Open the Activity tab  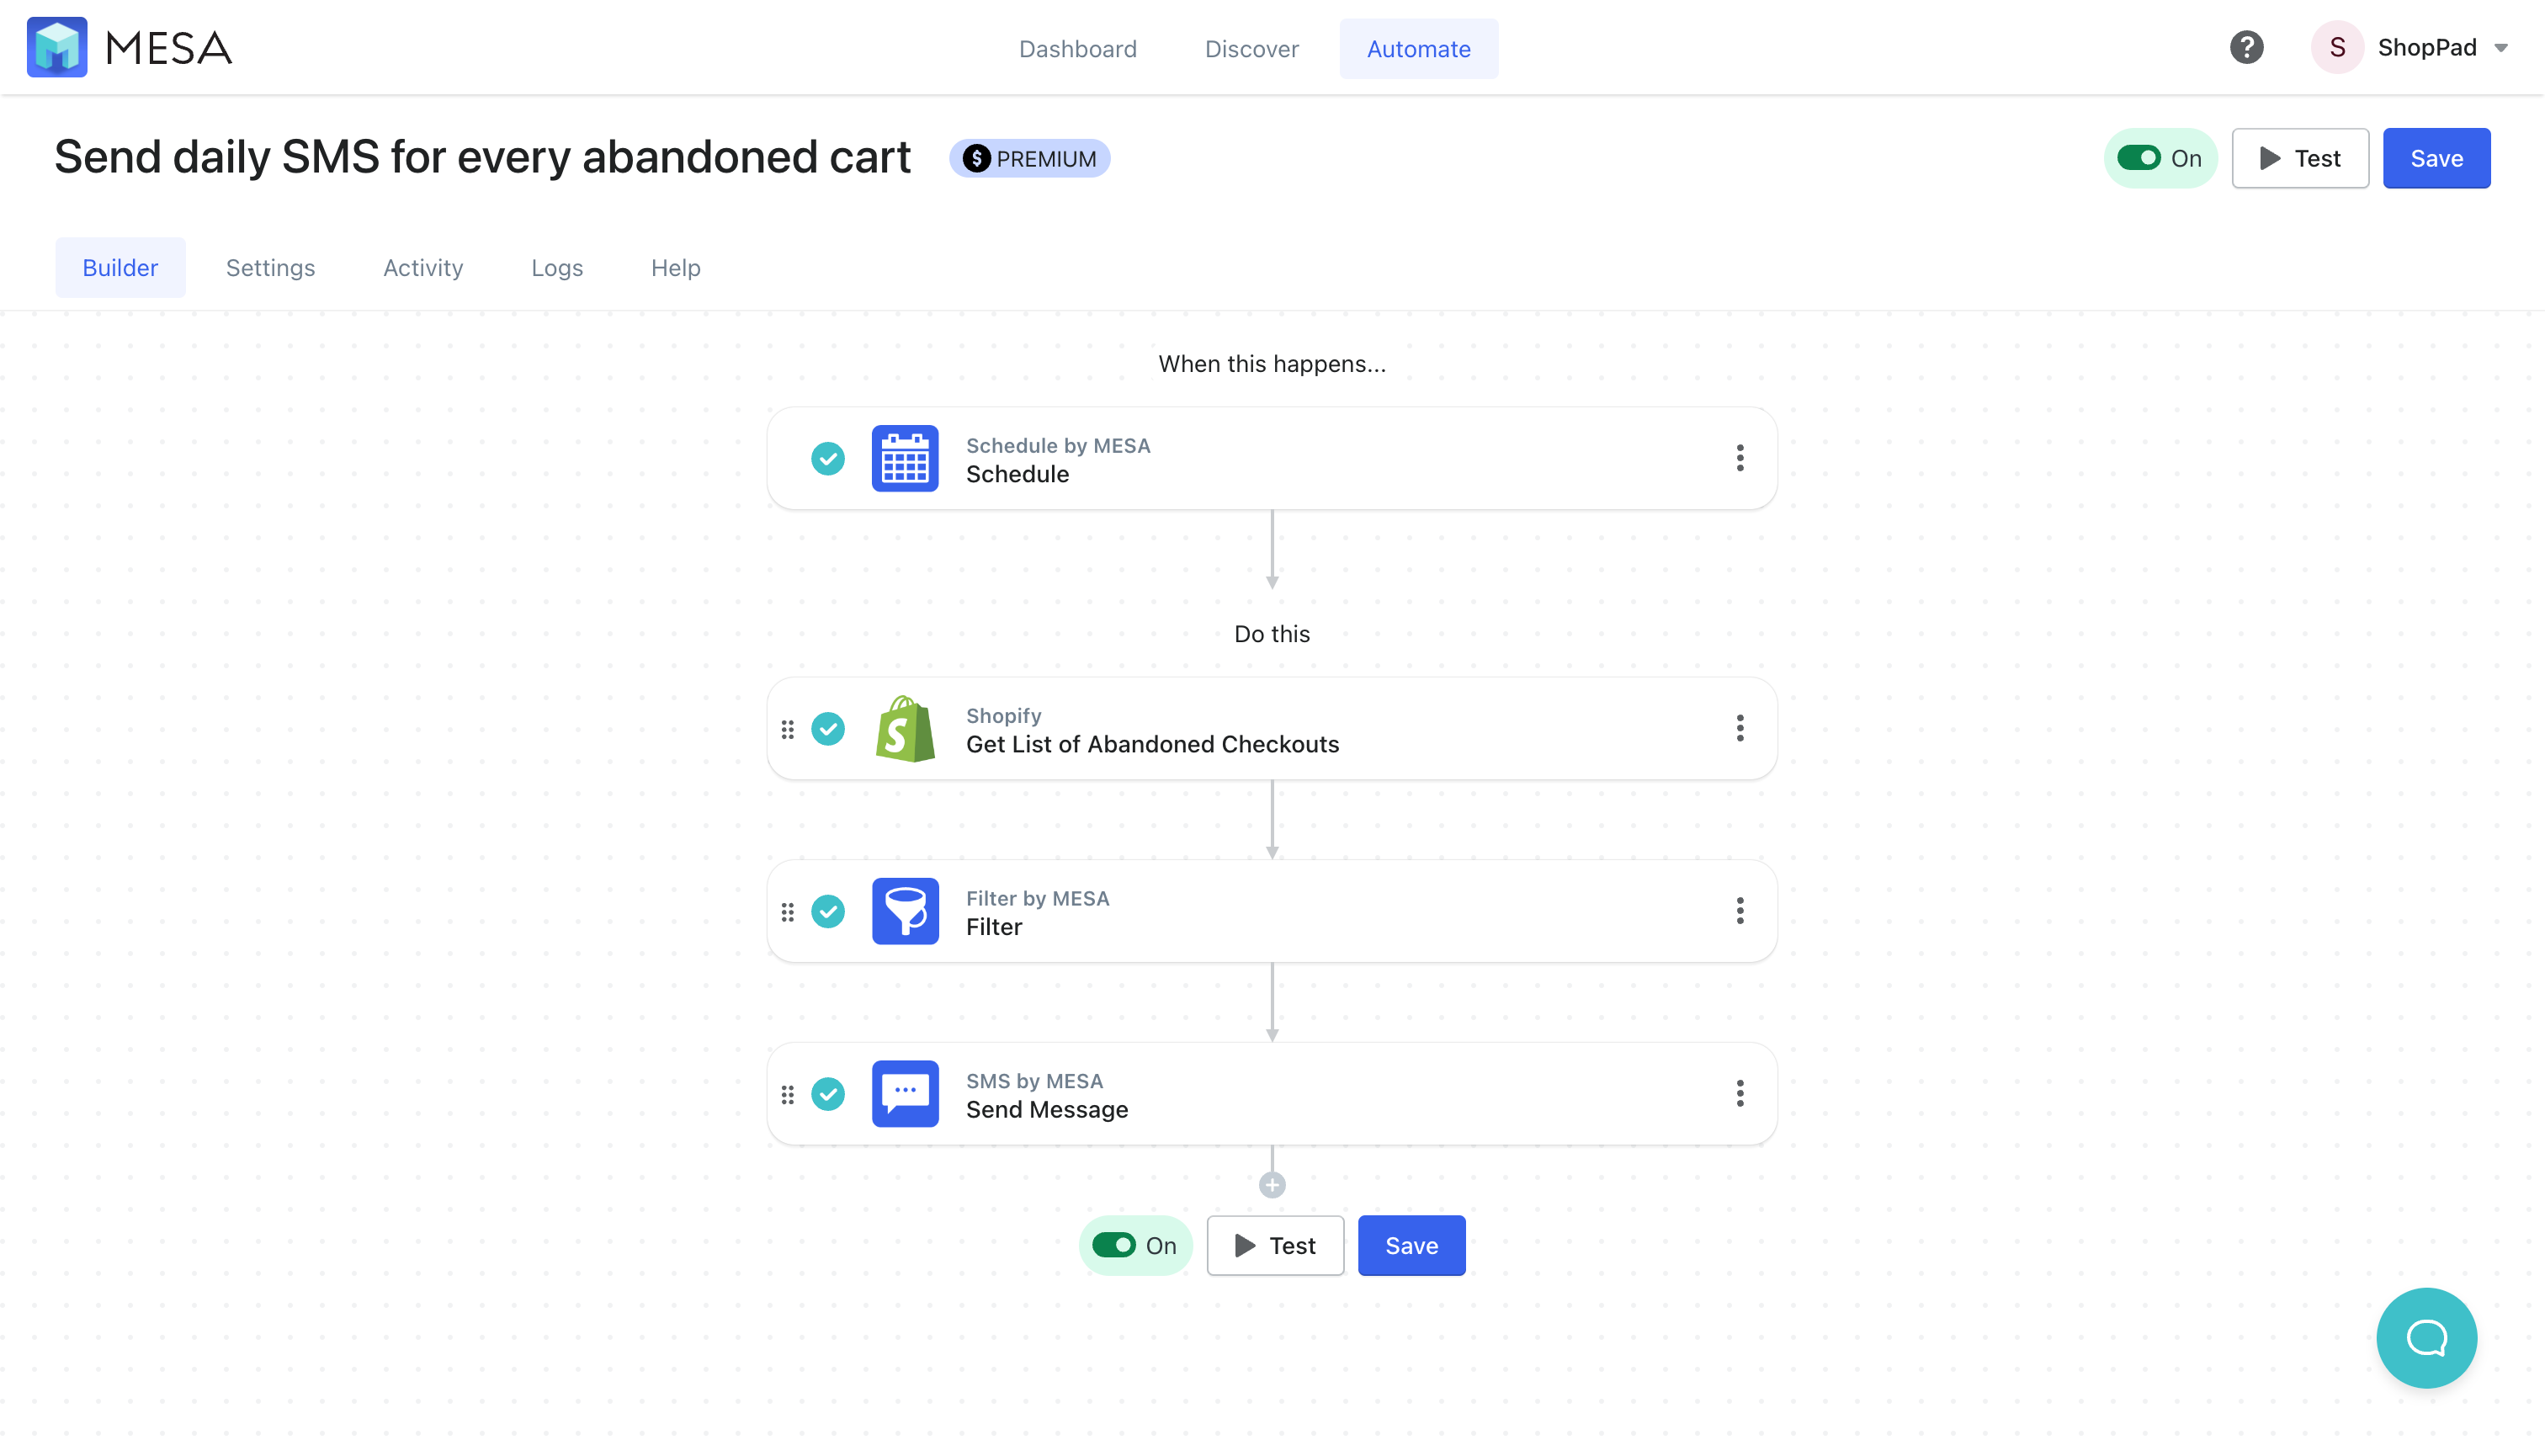point(423,267)
